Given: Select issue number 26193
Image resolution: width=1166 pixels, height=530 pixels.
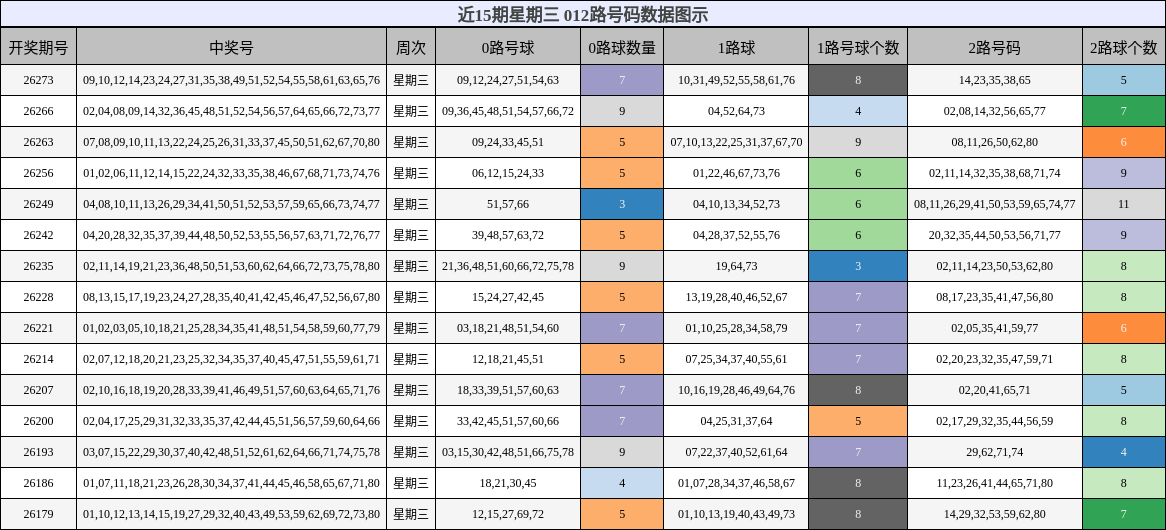Looking at the screenshot, I should pos(38,452).
